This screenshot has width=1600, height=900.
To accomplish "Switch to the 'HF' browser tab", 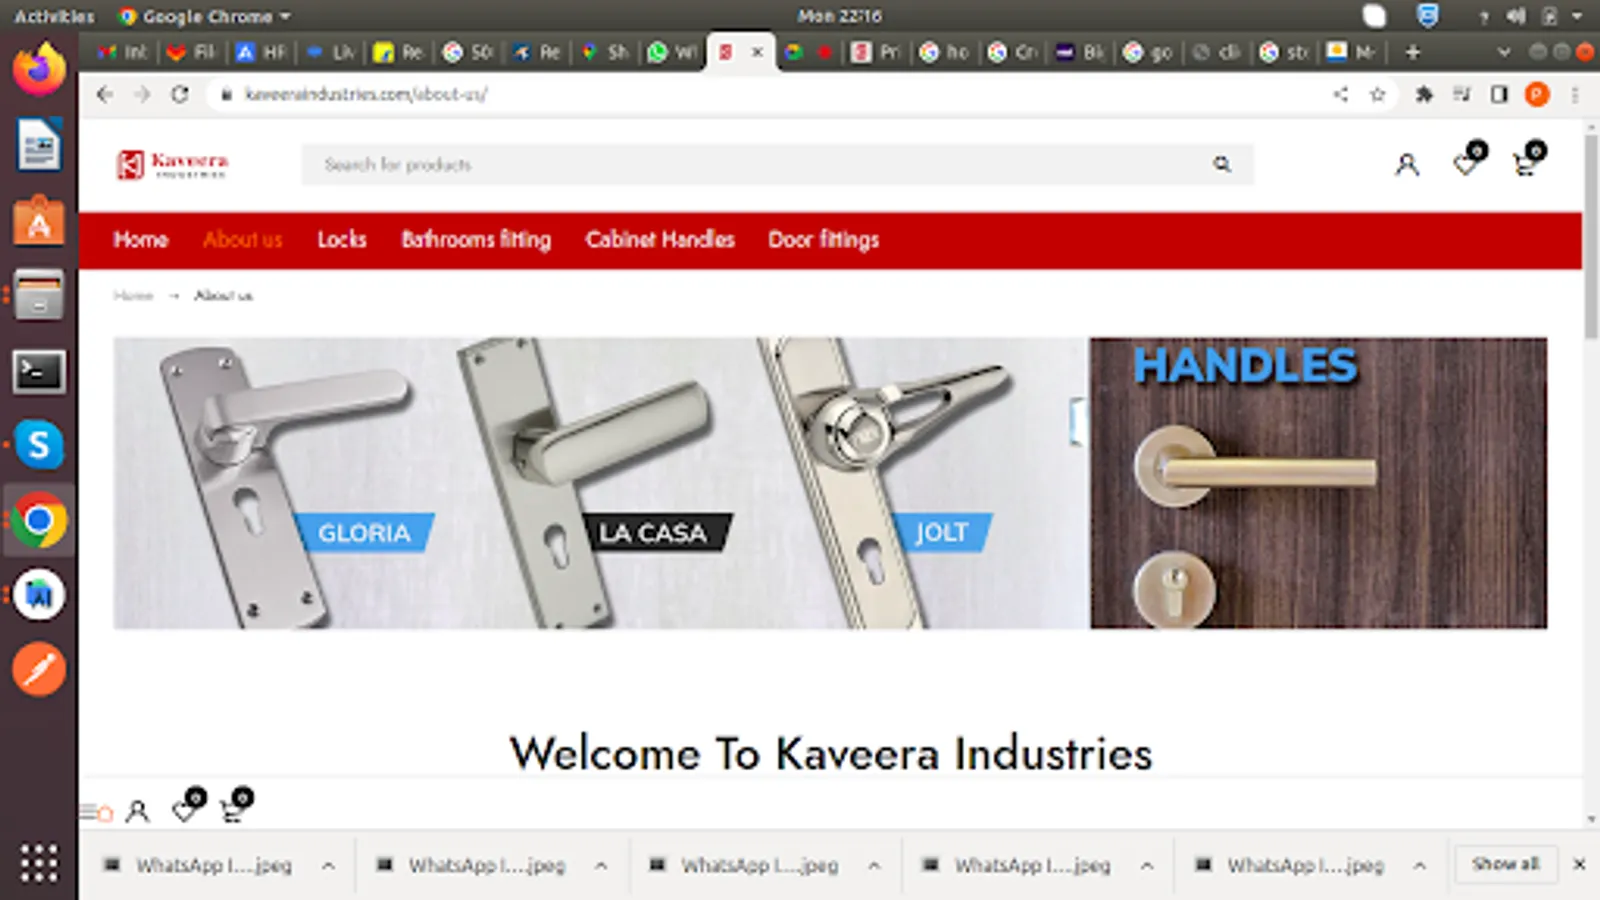I will [x=261, y=52].
